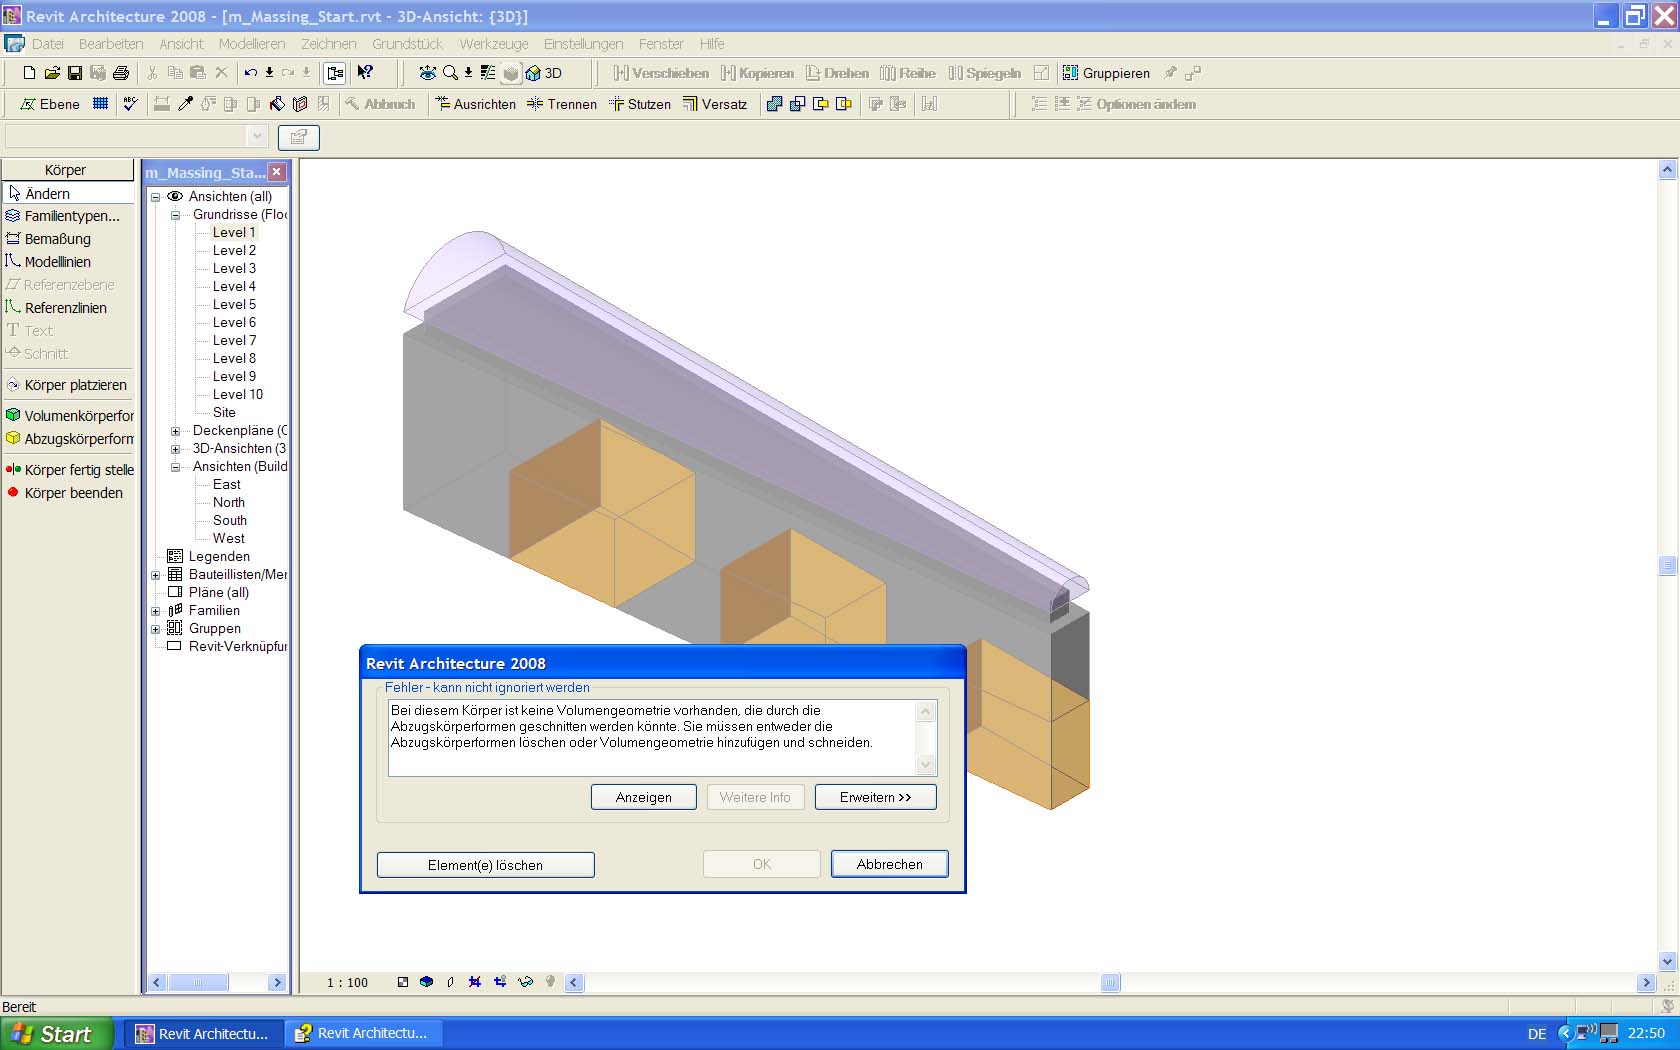Screen dimensions: 1680x1050
Task: Click the Print icon
Action: point(121,73)
